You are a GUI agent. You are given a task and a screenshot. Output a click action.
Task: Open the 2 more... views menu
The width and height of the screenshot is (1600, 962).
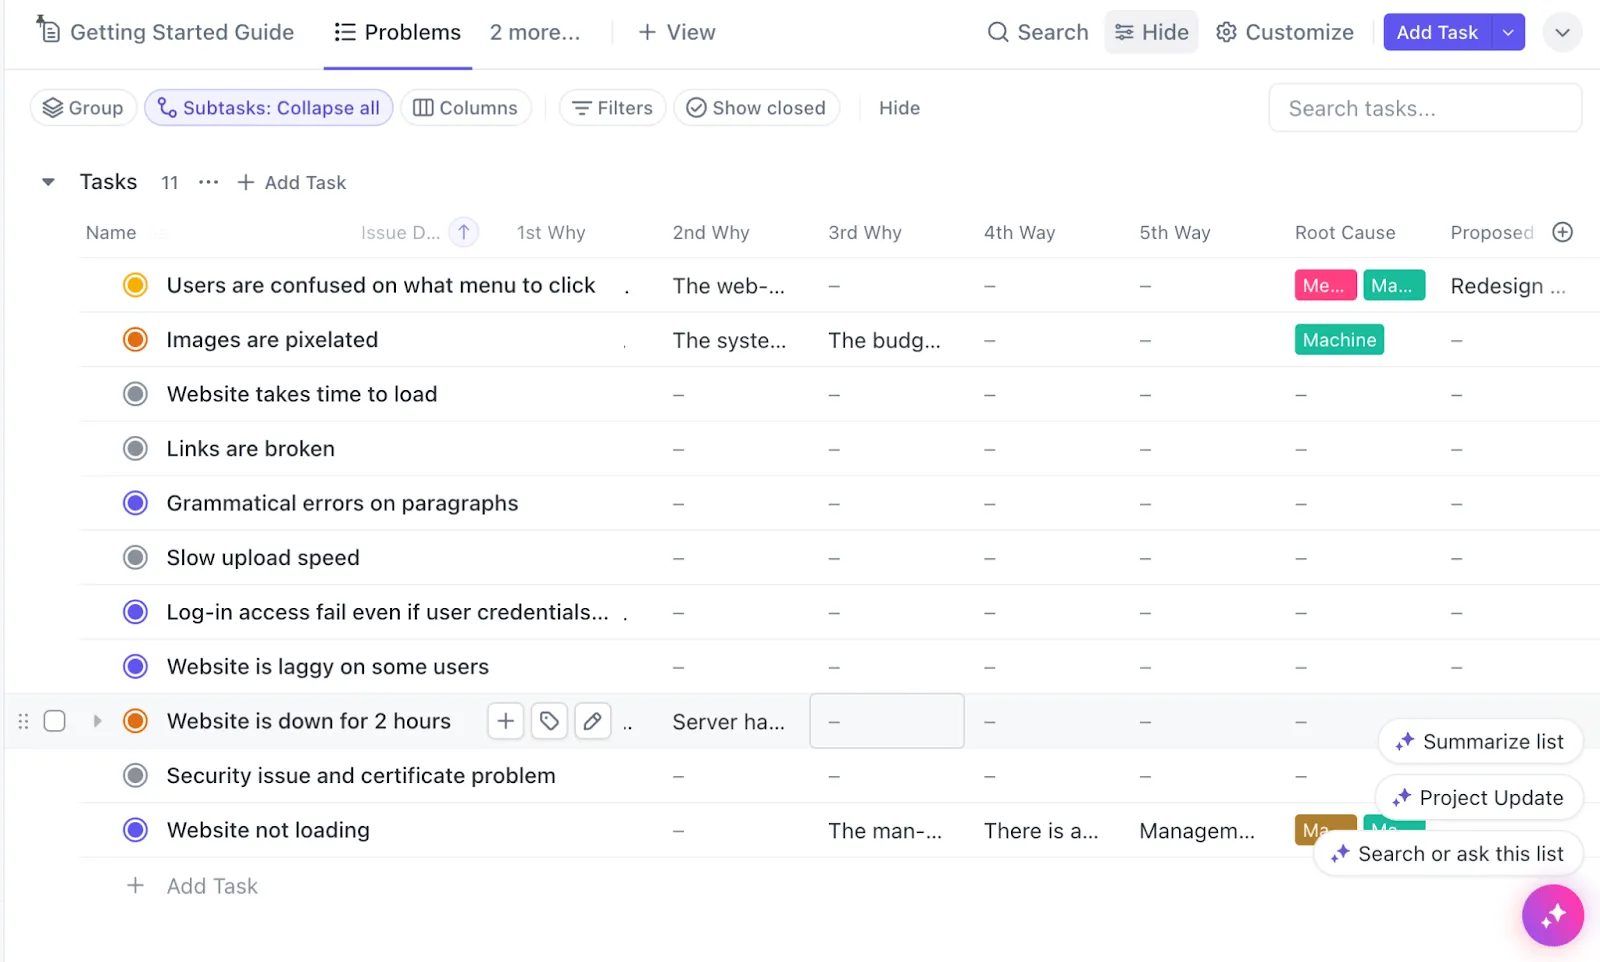535,32
